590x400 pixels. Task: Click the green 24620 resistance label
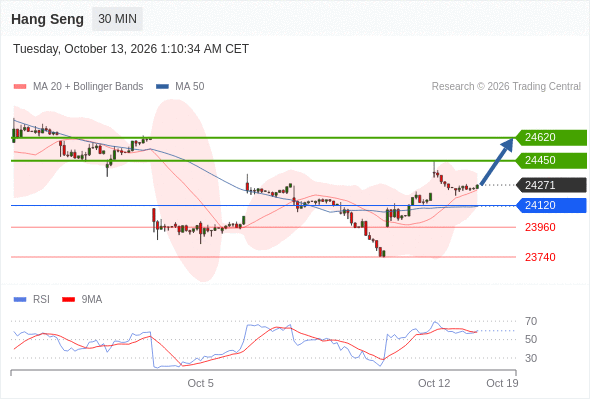click(x=551, y=137)
